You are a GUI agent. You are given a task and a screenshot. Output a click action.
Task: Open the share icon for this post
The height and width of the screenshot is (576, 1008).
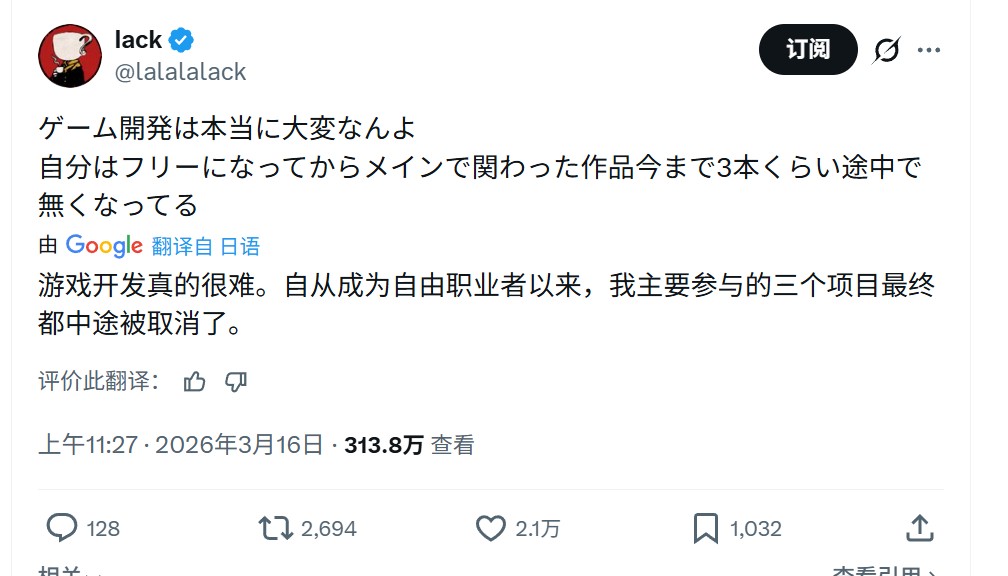919,528
